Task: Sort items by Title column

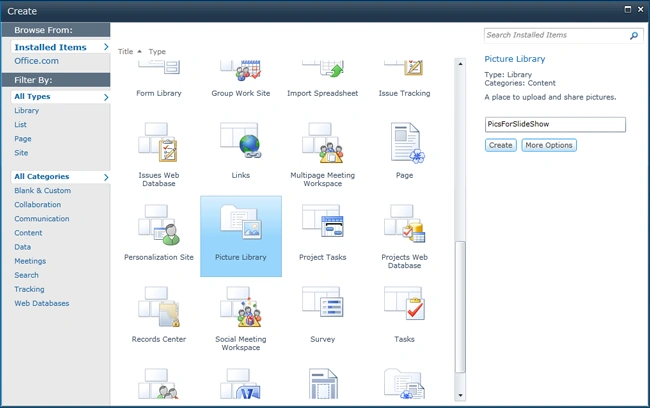Action: click(x=125, y=51)
